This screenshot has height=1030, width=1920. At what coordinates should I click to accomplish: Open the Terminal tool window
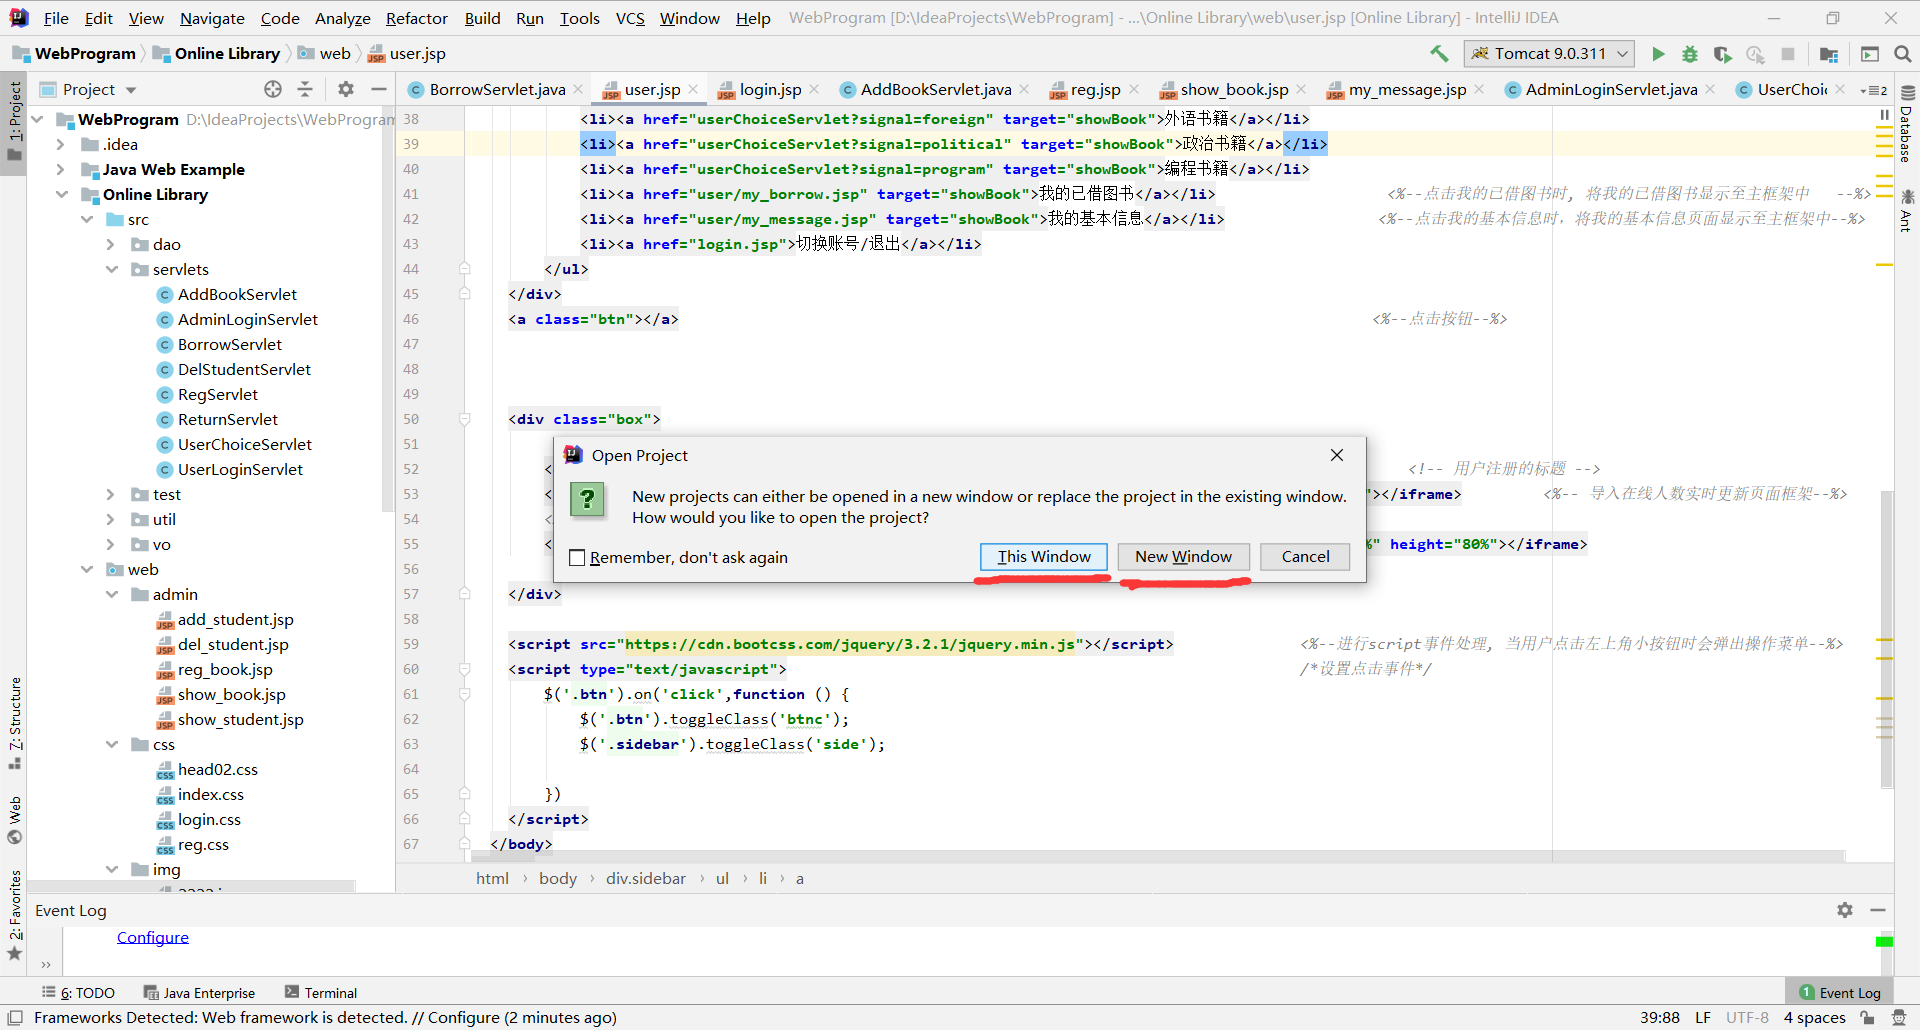click(x=320, y=993)
